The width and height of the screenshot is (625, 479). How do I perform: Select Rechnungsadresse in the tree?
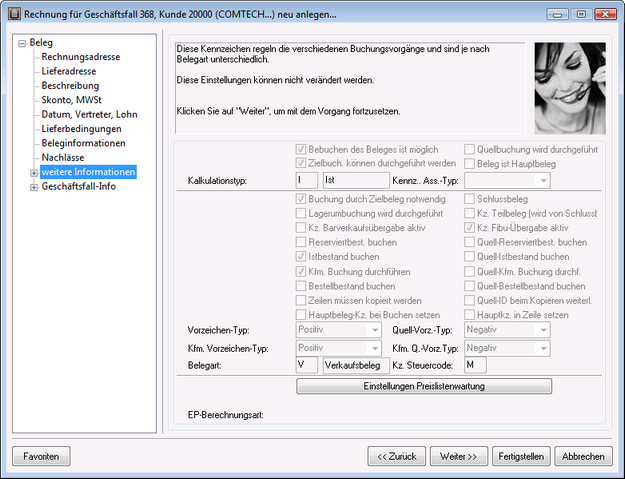[x=81, y=57]
